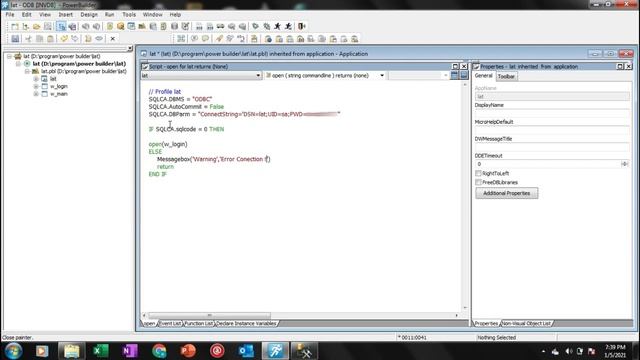The width and height of the screenshot is (640, 360).
Task: Click the Undo arrow icon in the PainterBar
Action: (64, 39)
